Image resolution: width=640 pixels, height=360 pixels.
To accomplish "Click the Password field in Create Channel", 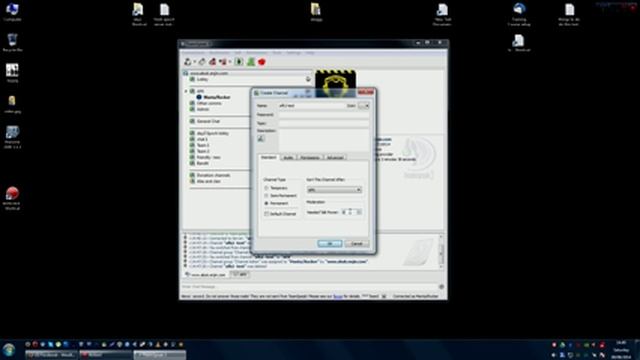I will (x=324, y=115).
